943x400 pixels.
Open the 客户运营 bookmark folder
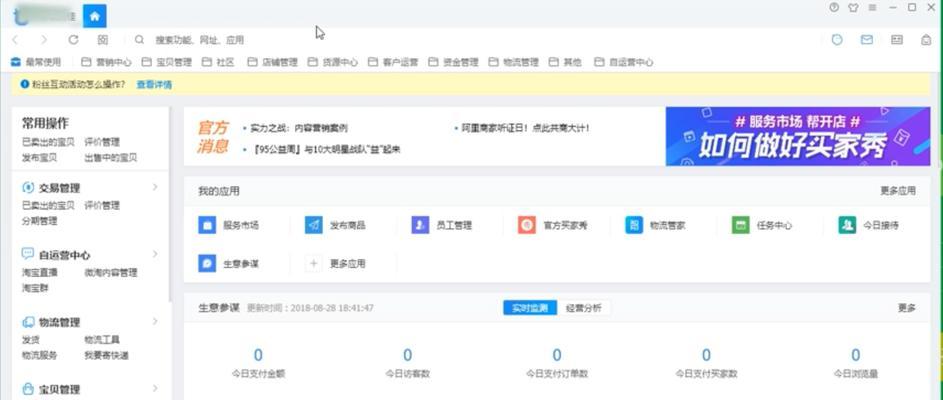coord(393,62)
